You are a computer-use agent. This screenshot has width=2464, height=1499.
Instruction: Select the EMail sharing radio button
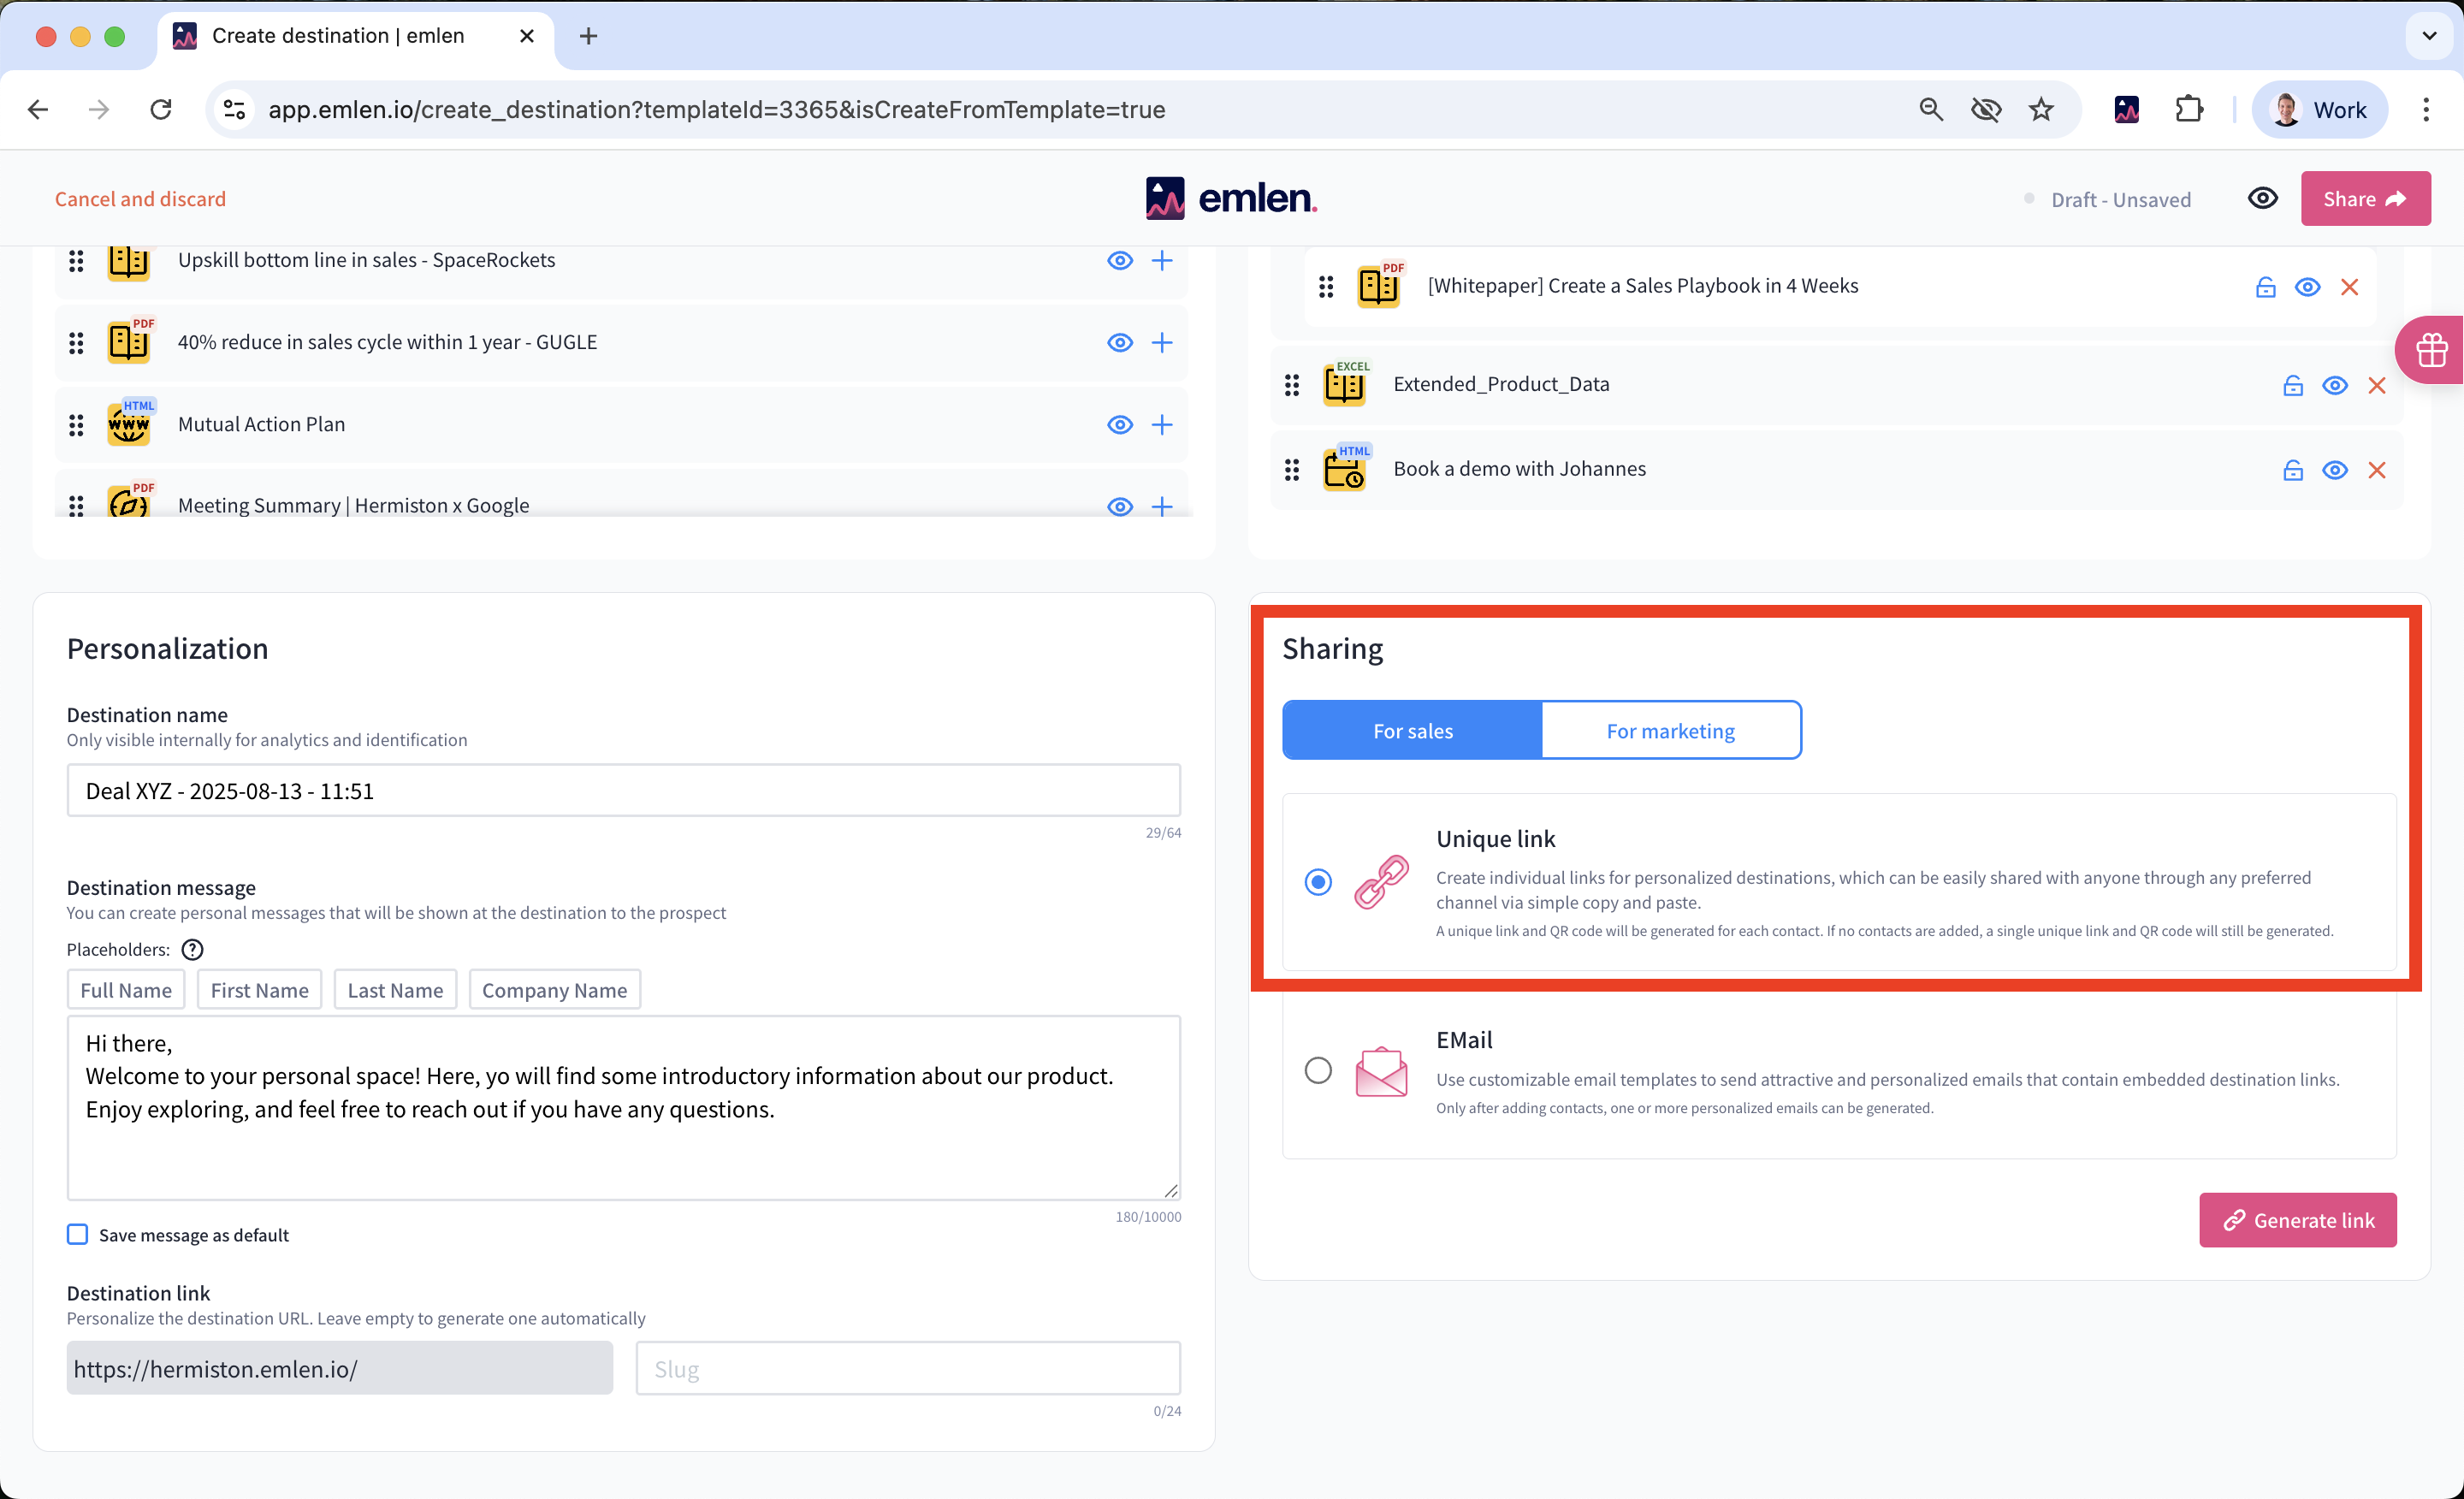tap(1318, 1070)
